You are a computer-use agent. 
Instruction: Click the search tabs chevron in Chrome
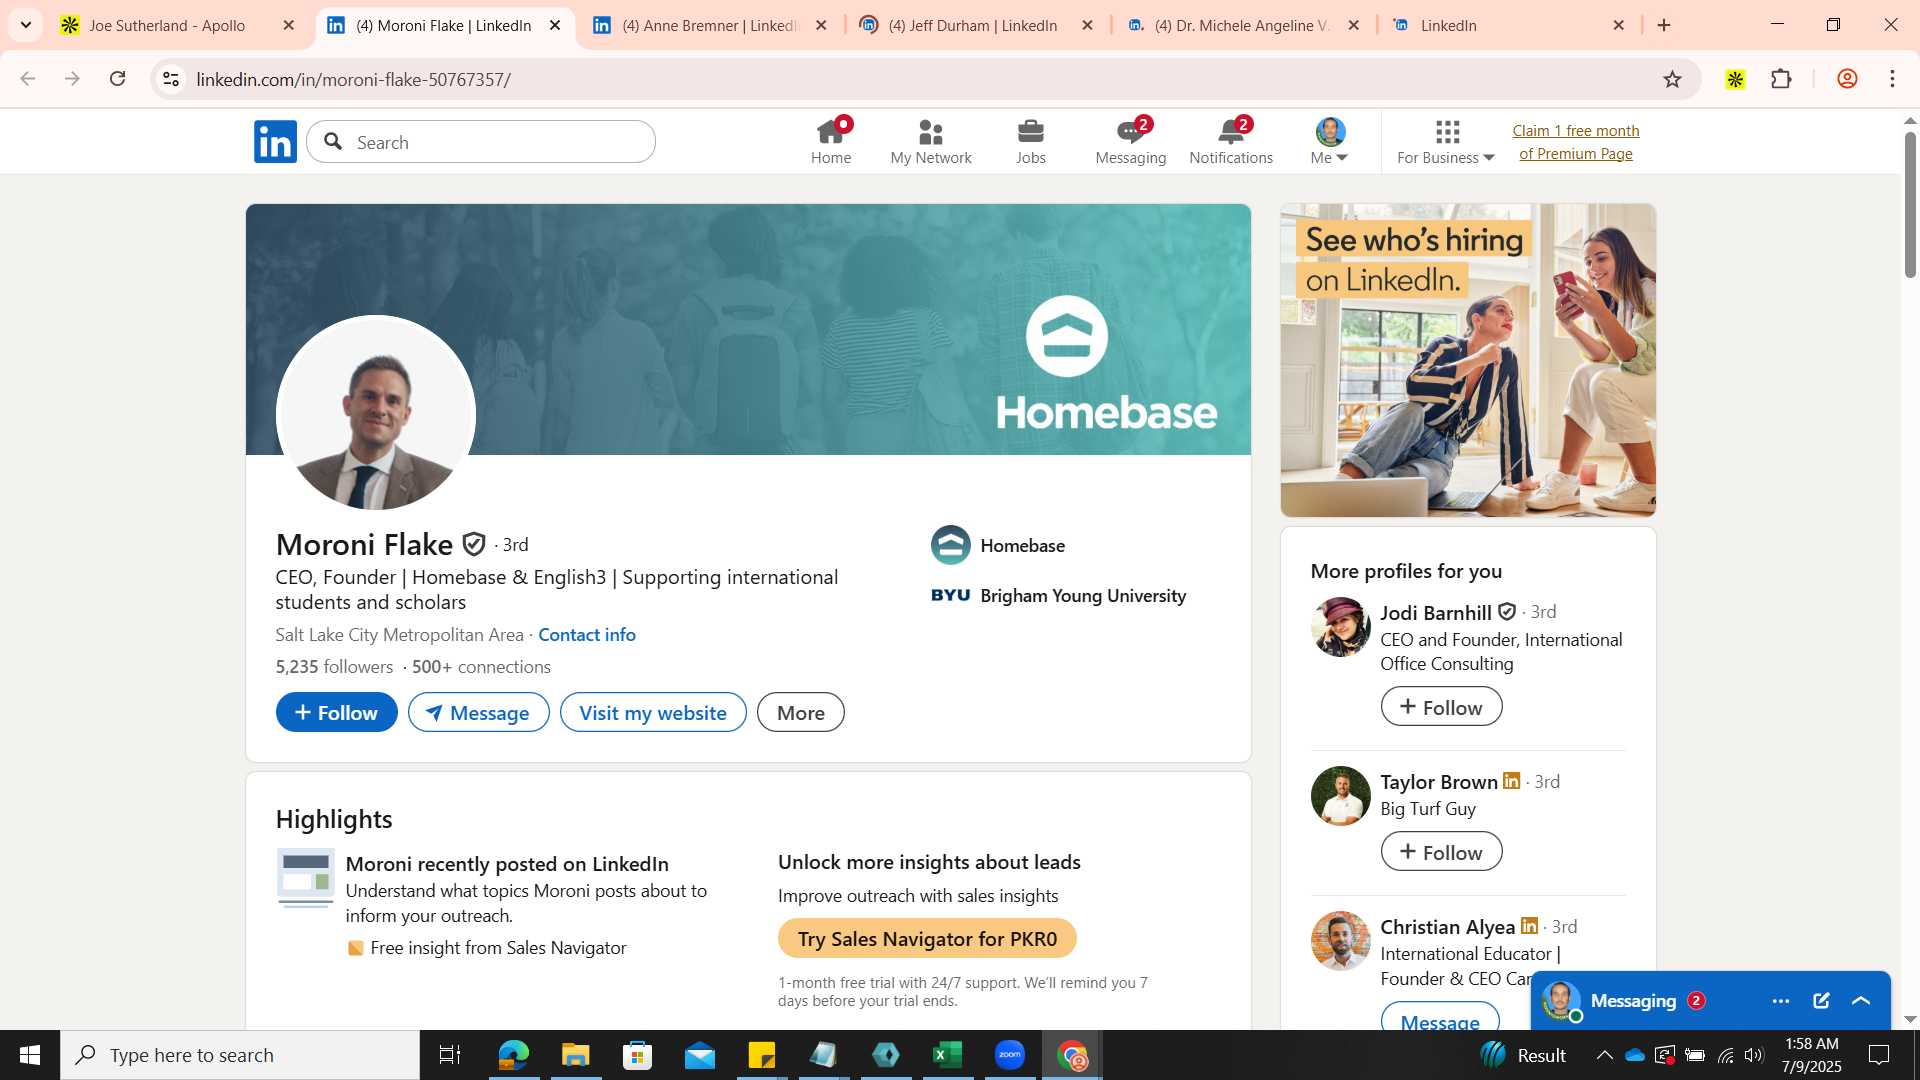(x=26, y=25)
